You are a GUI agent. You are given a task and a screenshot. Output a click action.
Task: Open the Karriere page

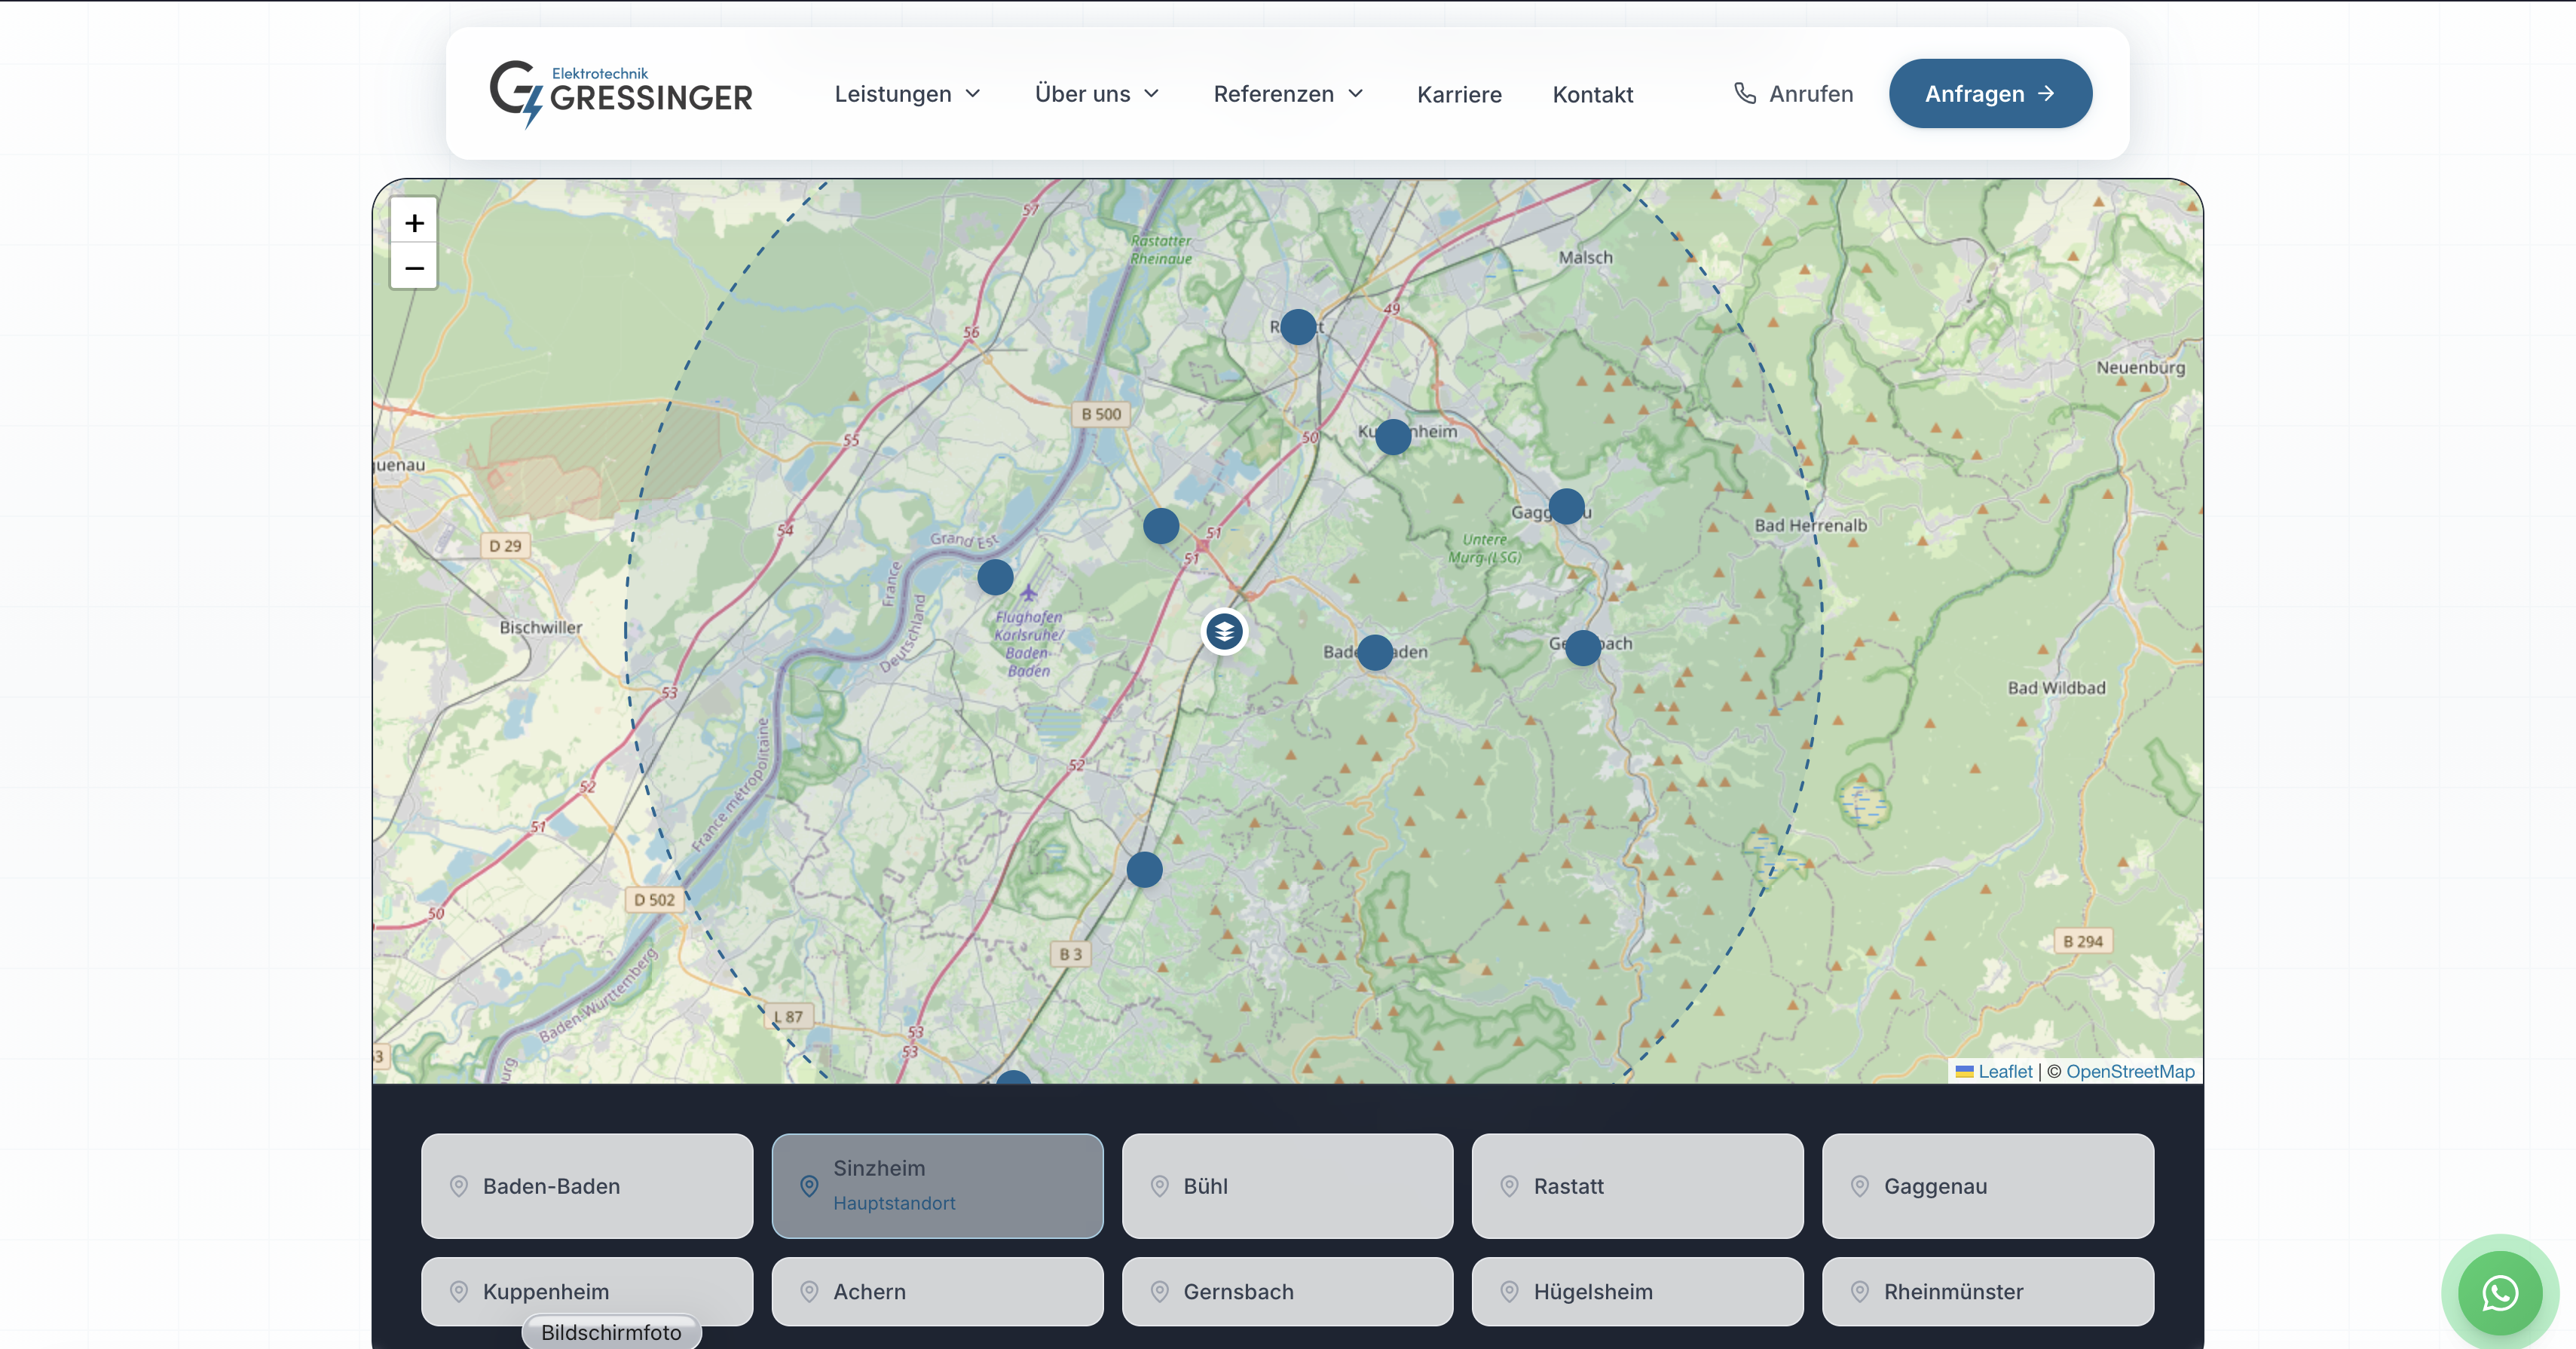pyautogui.click(x=1459, y=95)
